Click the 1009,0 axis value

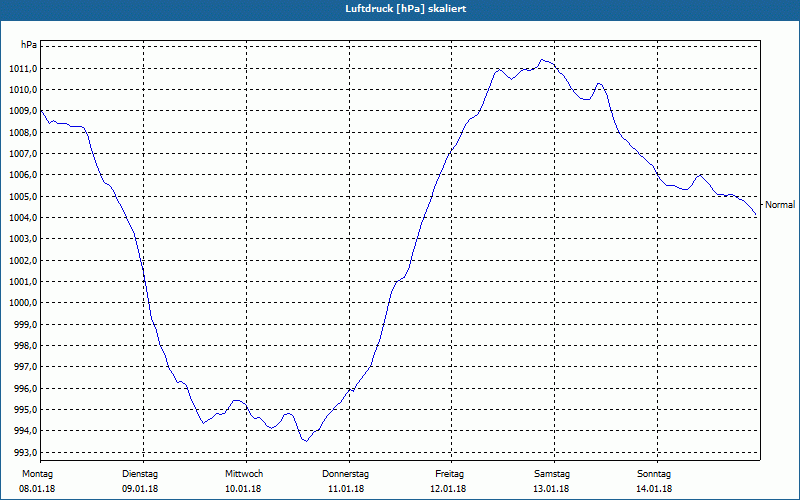(x=23, y=111)
